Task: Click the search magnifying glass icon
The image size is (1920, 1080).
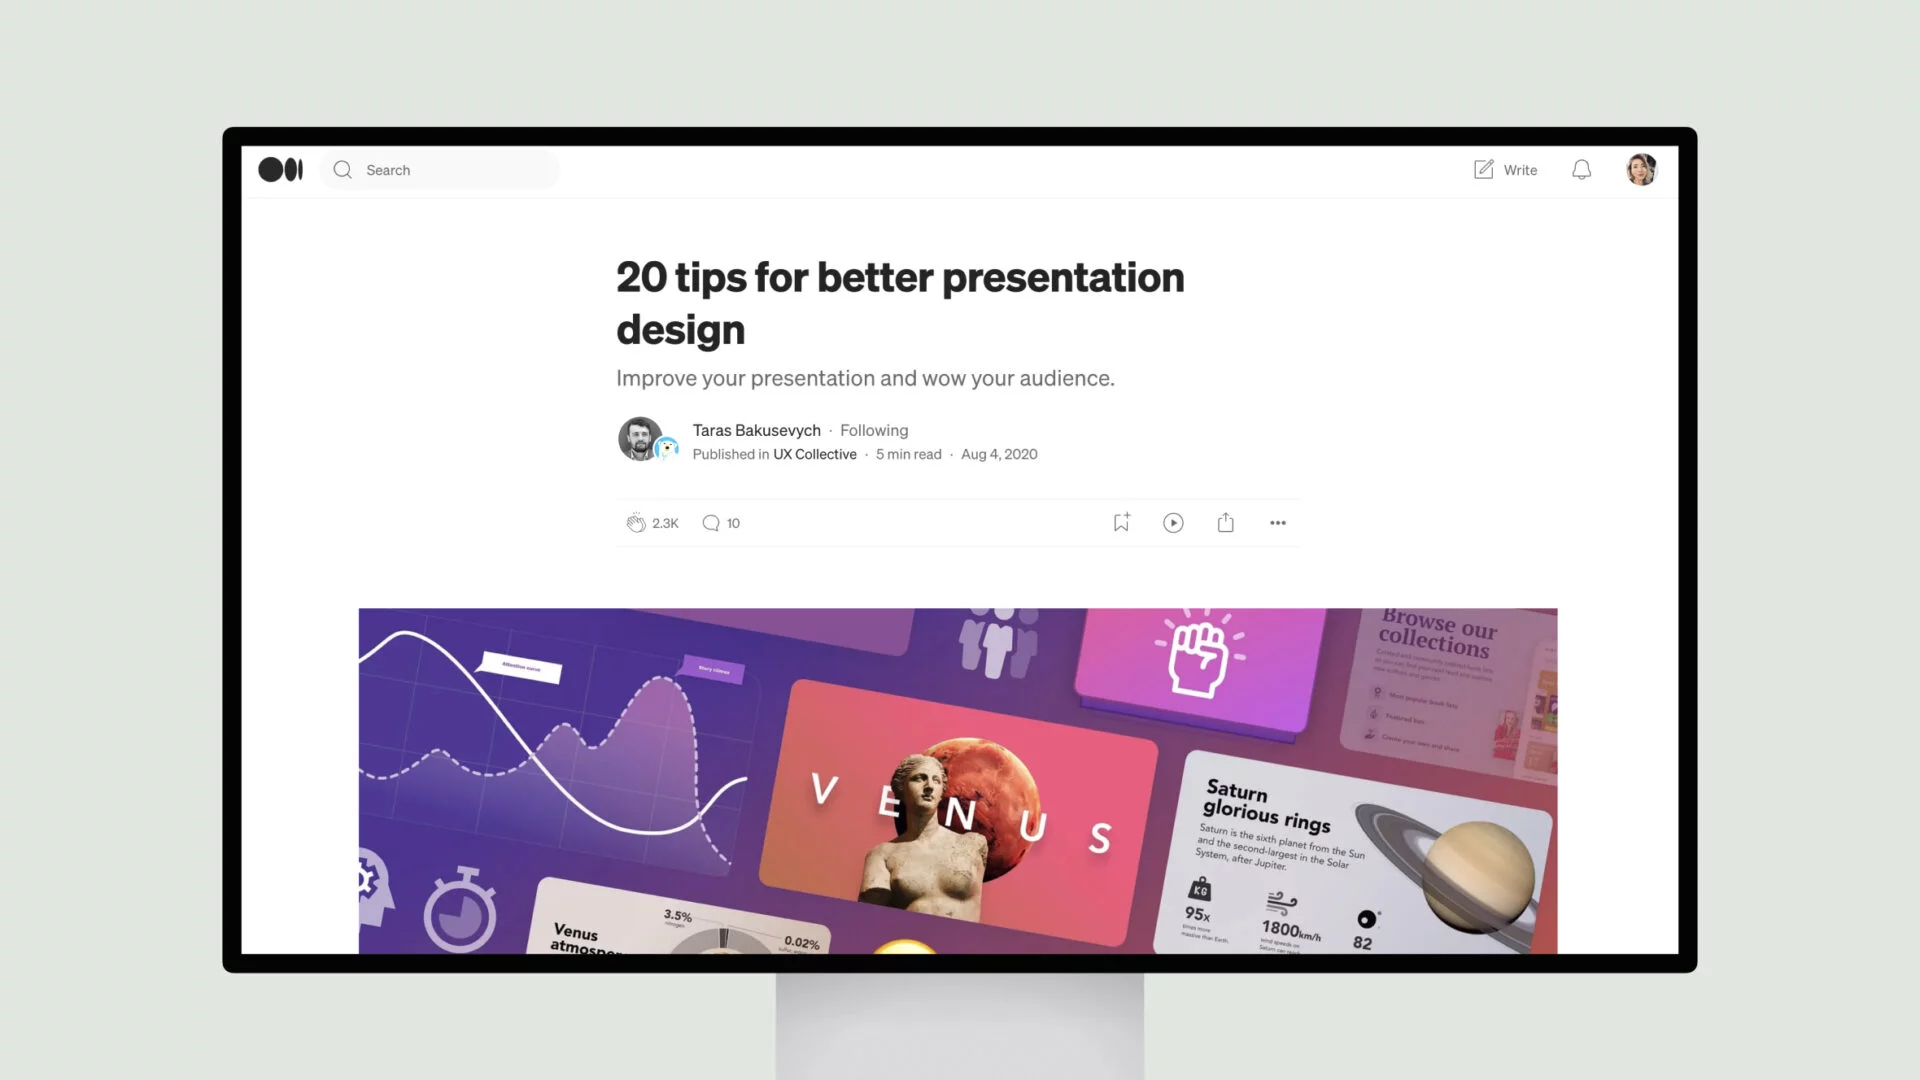Action: [344, 169]
